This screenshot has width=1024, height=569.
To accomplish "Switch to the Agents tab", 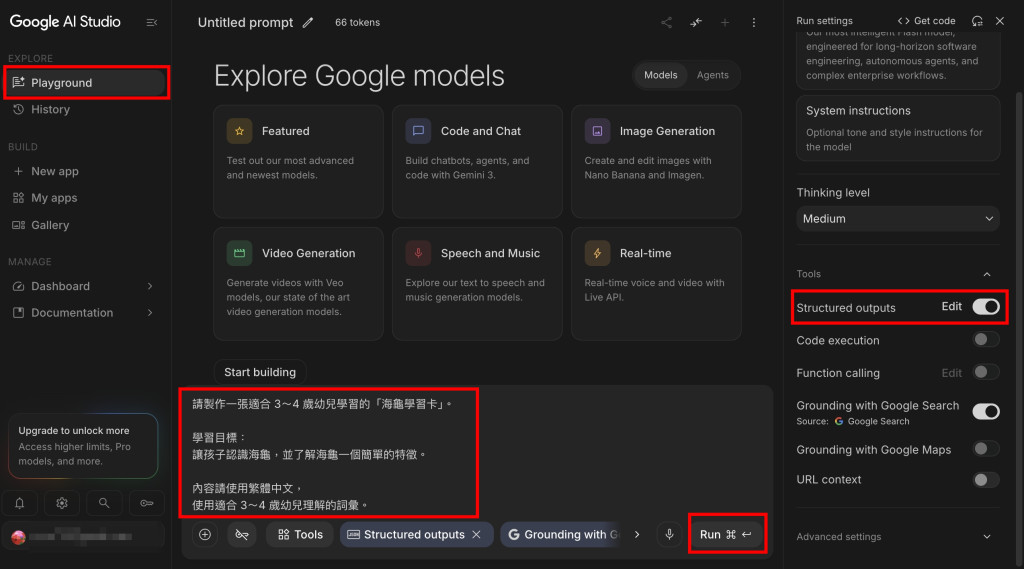I will point(712,75).
